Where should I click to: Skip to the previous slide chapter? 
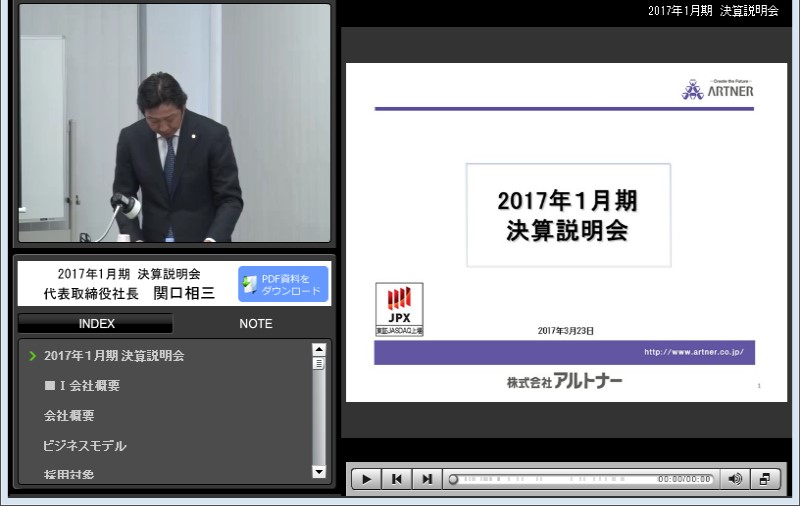click(396, 479)
